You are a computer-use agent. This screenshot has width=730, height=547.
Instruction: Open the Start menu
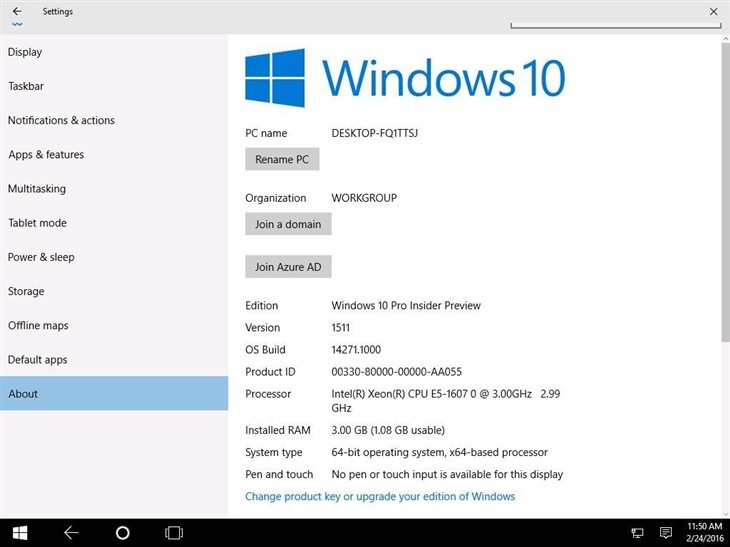[19, 532]
